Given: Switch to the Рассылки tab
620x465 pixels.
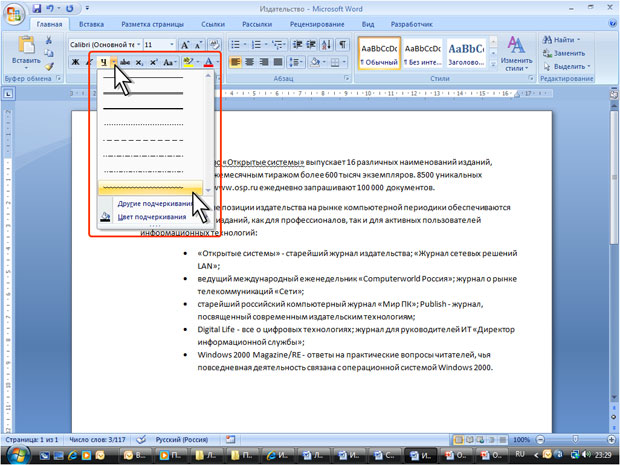Looking at the screenshot, I should 257,24.
